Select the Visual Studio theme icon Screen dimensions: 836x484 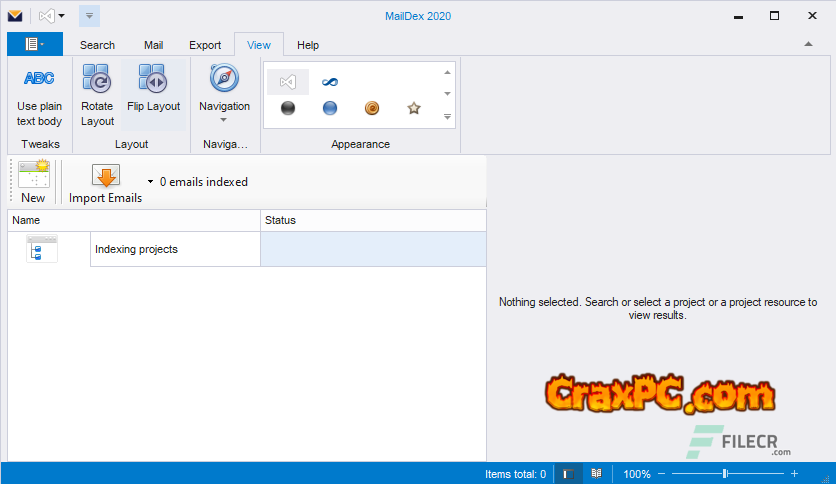(x=288, y=82)
